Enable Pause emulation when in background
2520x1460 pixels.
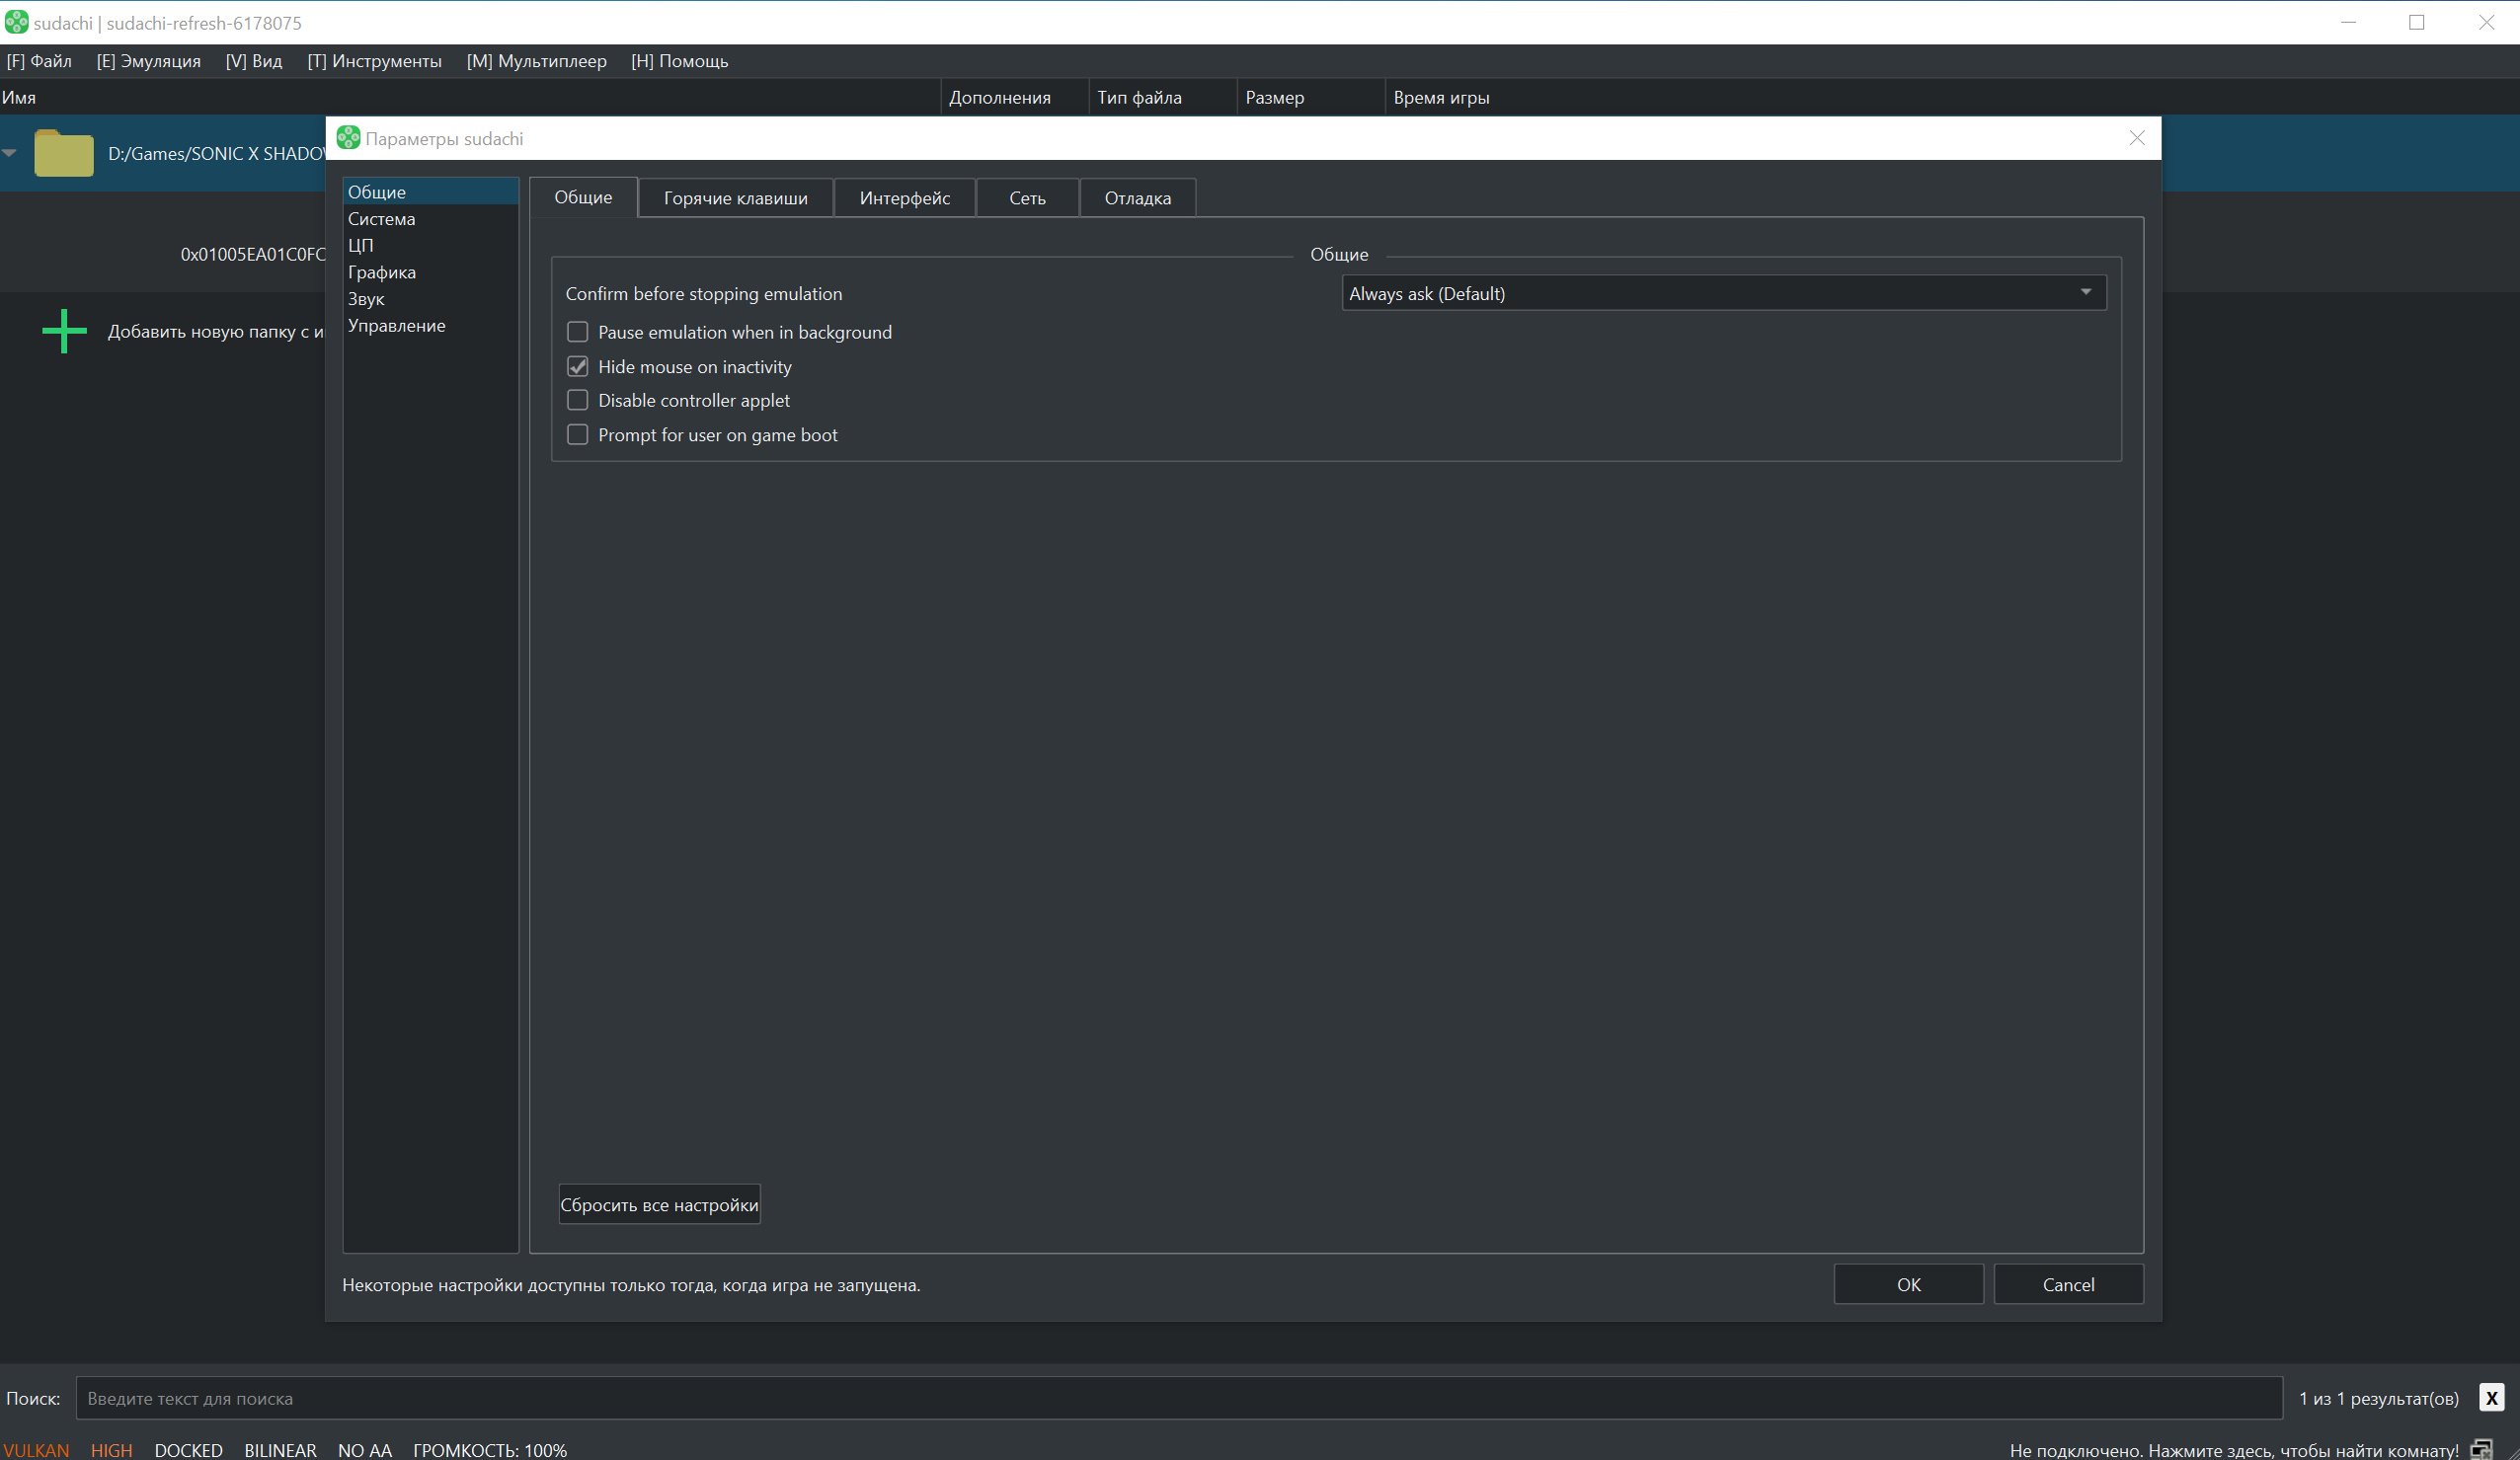(x=577, y=332)
